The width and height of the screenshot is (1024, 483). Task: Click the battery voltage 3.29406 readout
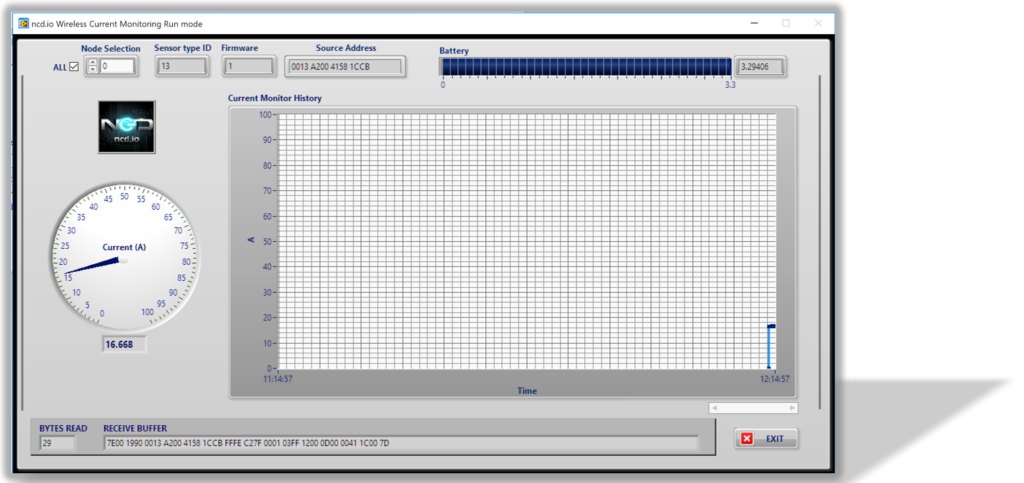pyautogui.click(x=760, y=66)
